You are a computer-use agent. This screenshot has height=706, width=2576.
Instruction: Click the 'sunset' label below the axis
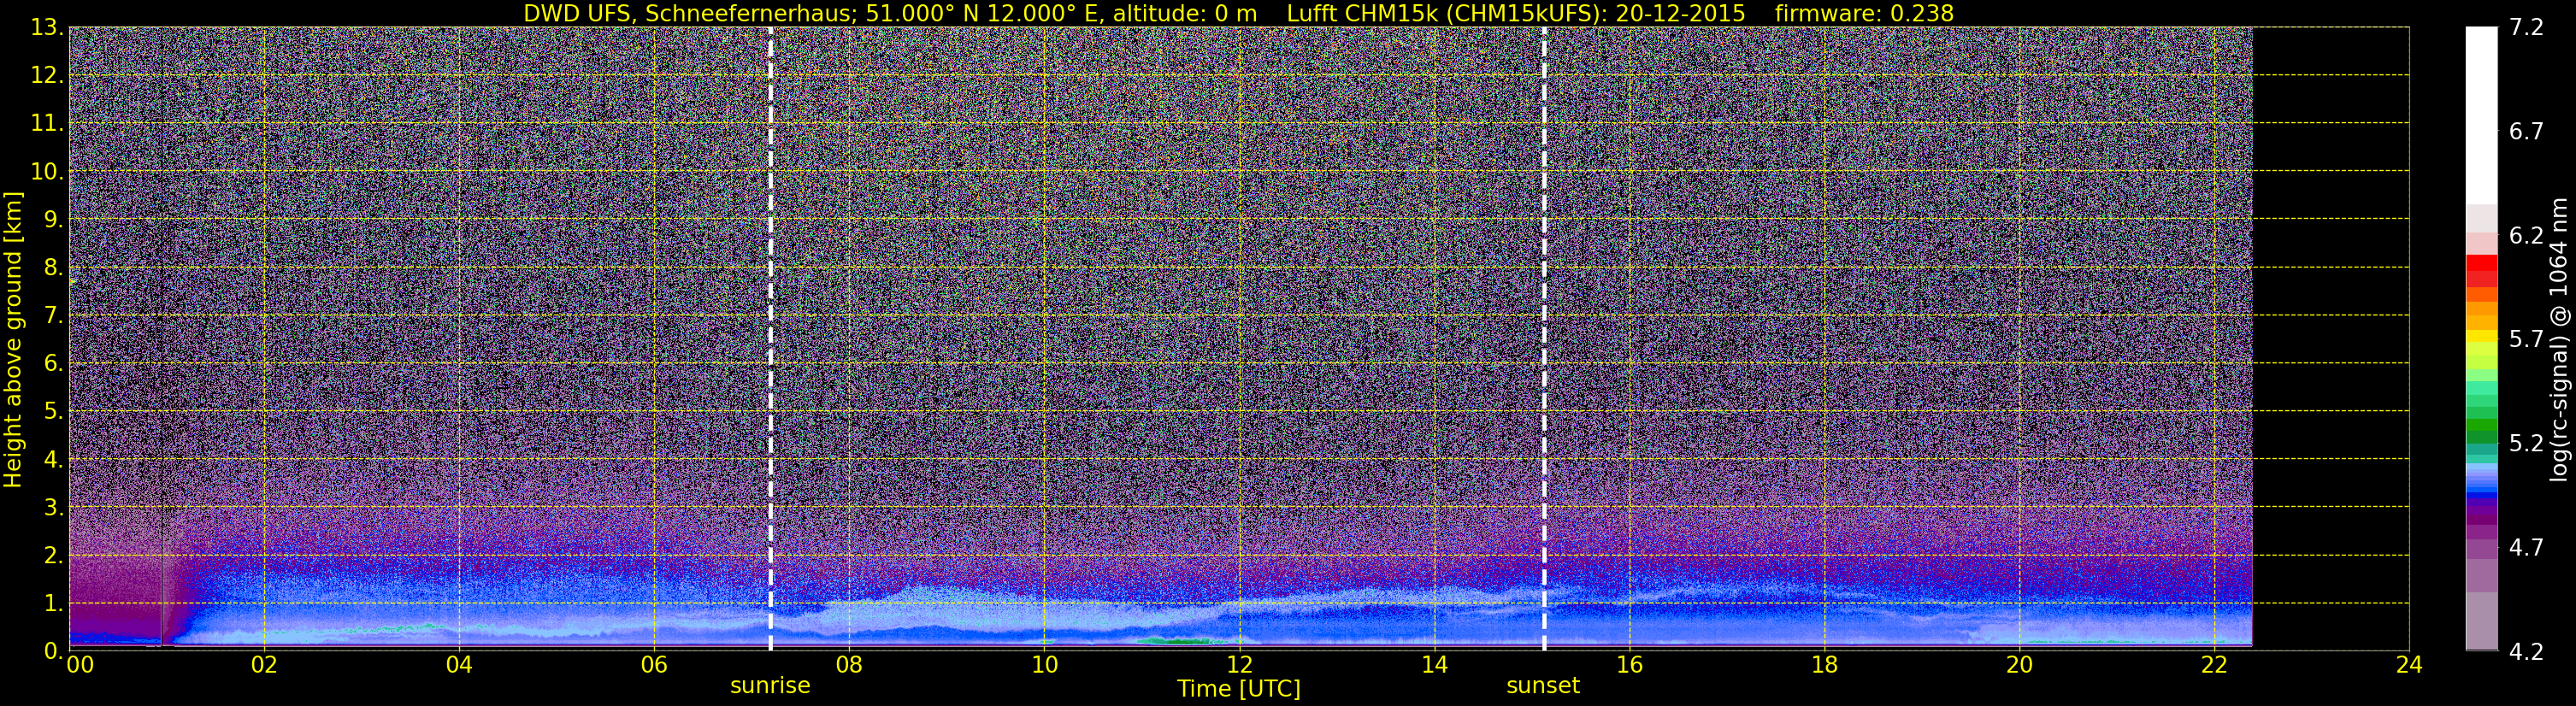click(x=1543, y=686)
